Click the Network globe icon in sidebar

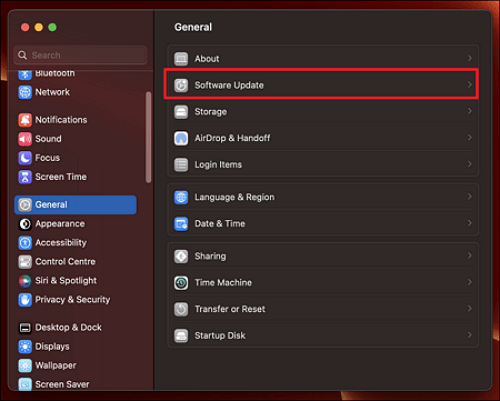25,92
